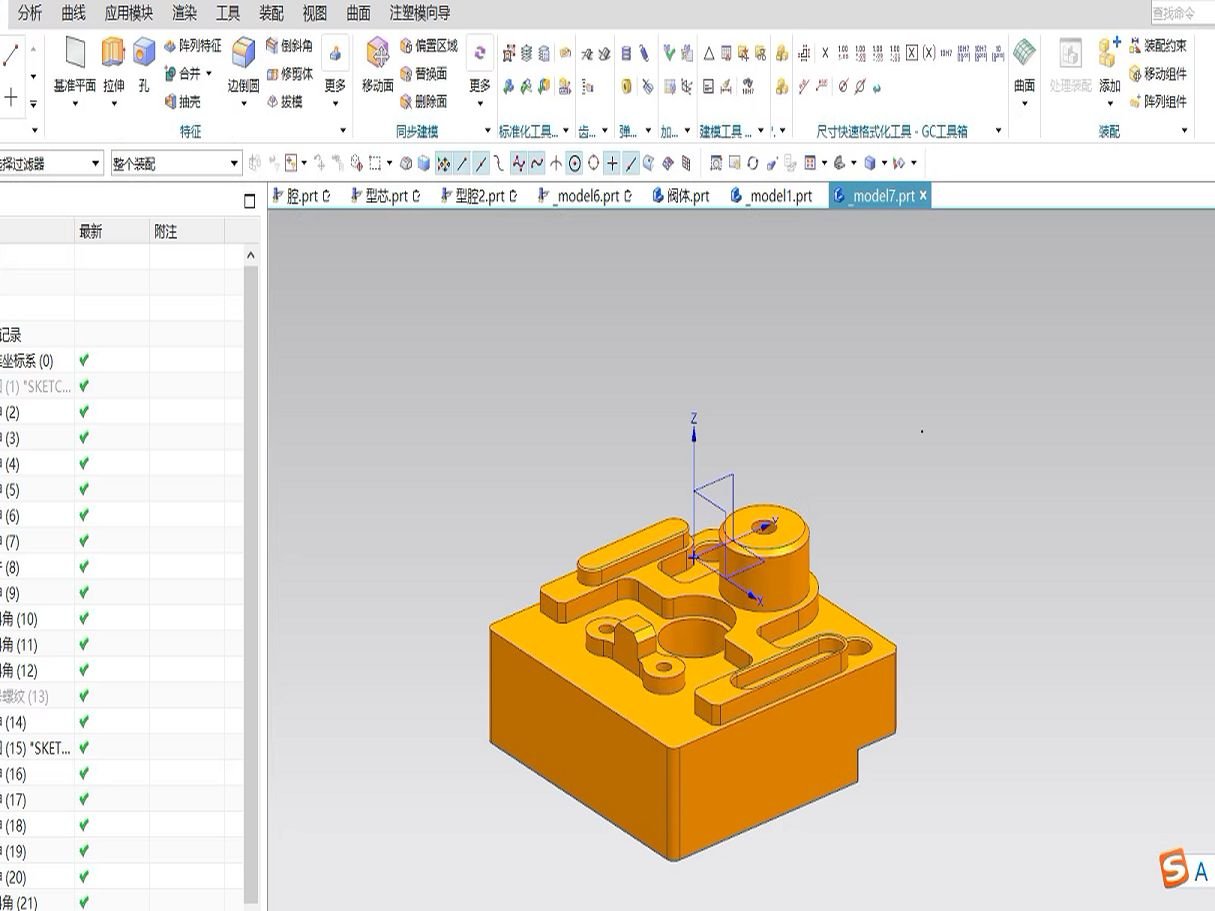Click the 抽壳 shell command
Image resolution: width=1215 pixels, height=911 pixels.
182,102
